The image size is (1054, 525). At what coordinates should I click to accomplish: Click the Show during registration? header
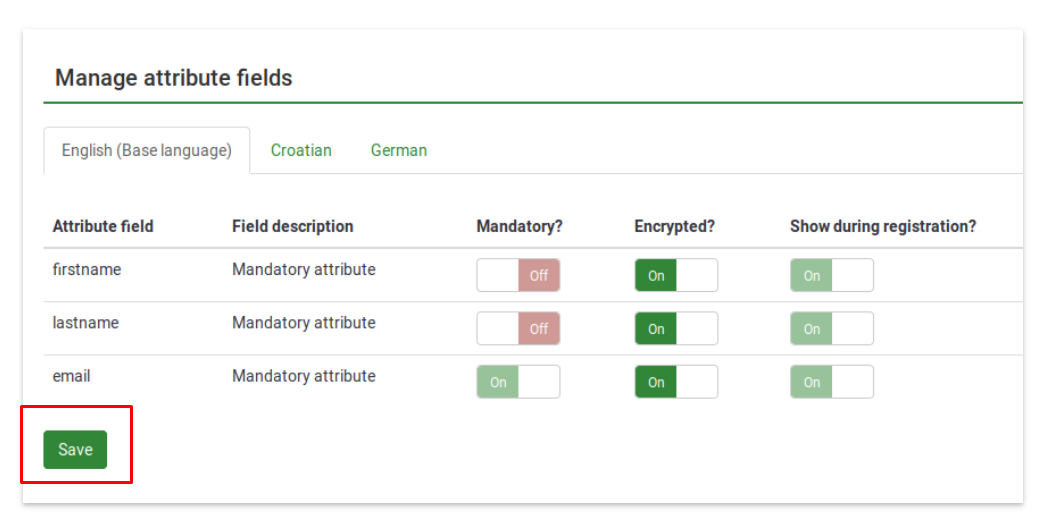(x=883, y=226)
